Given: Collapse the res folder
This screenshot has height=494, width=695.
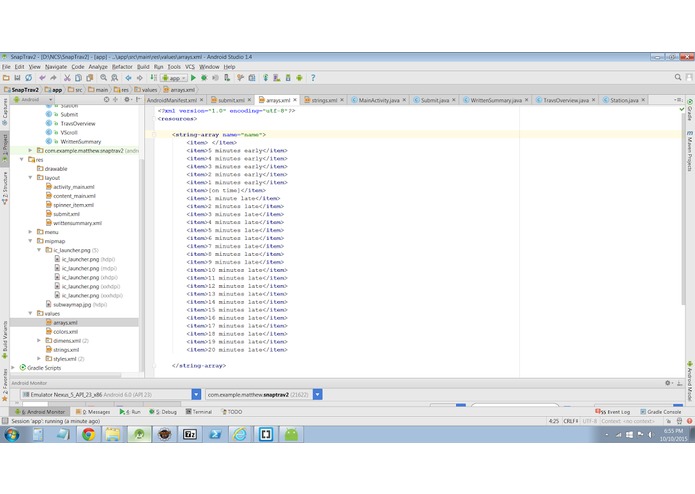Looking at the screenshot, I should pyautogui.click(x=22, y=159).
